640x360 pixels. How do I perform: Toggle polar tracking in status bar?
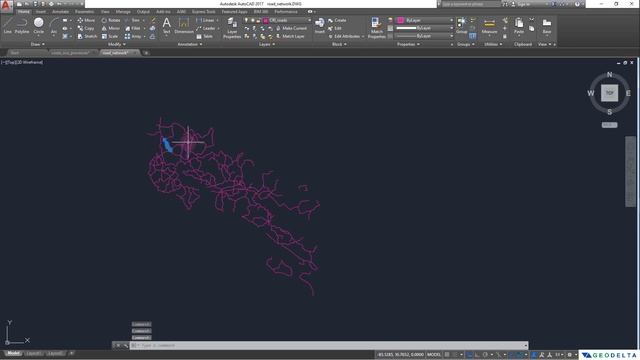(x=485, y=355)
